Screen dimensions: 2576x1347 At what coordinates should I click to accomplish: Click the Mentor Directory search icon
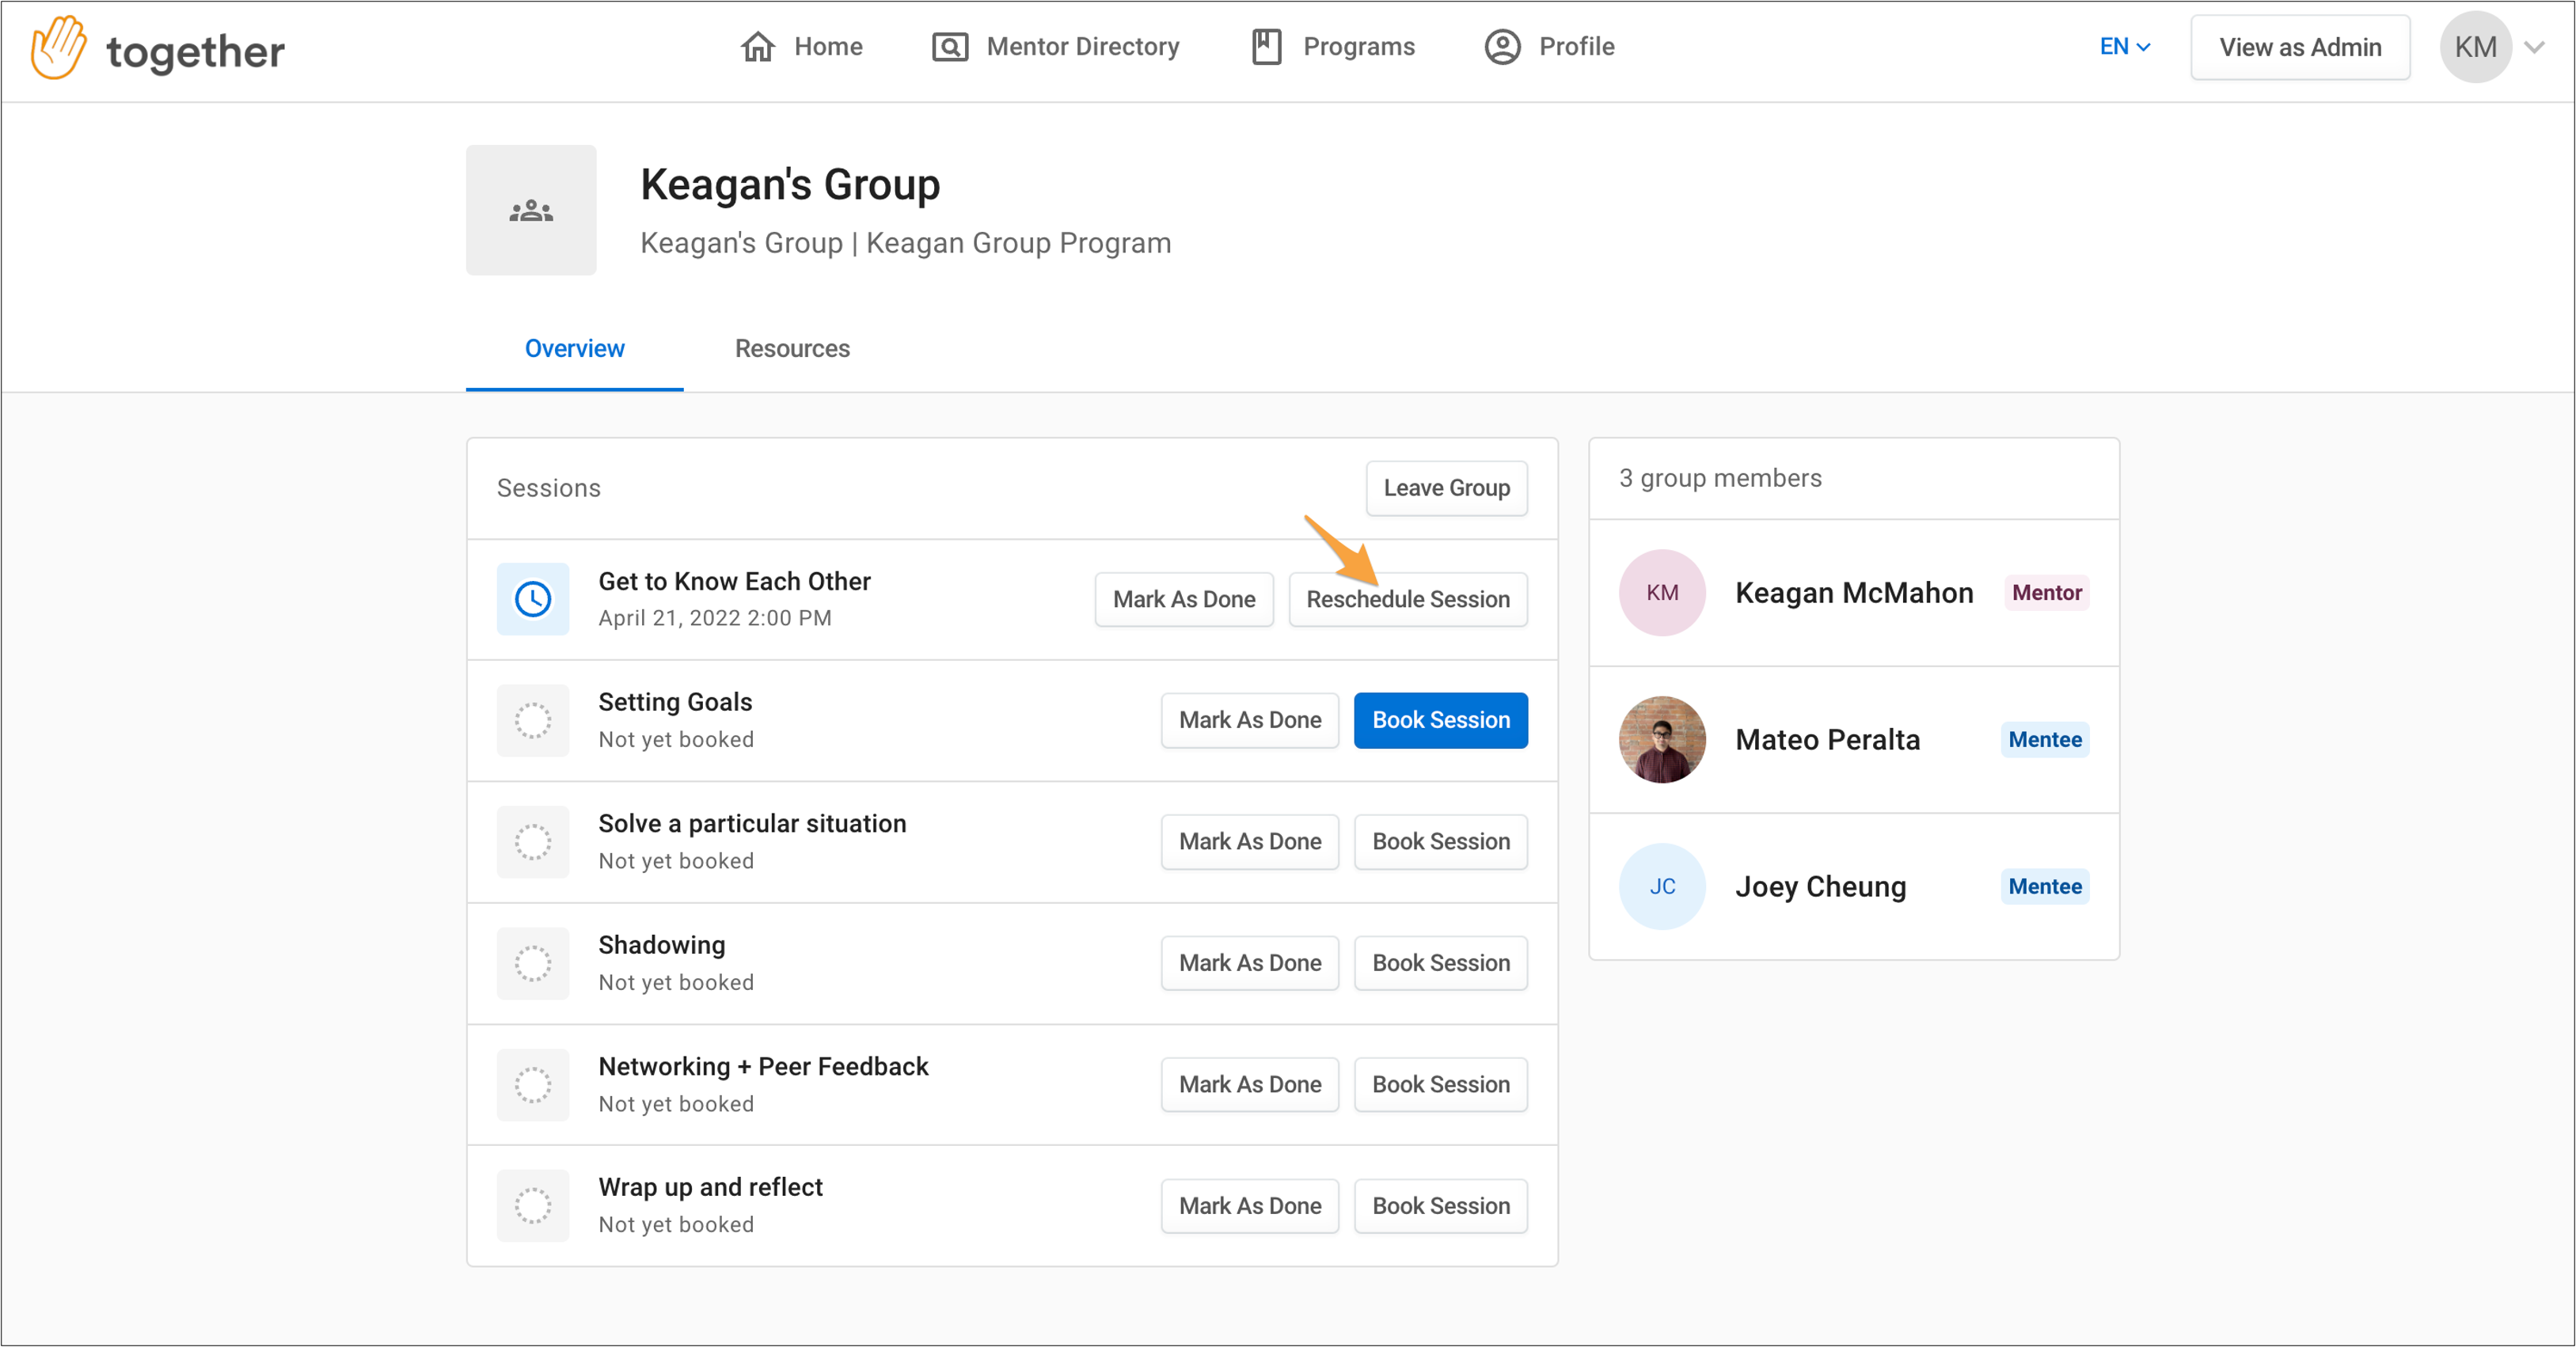[949, 47]
